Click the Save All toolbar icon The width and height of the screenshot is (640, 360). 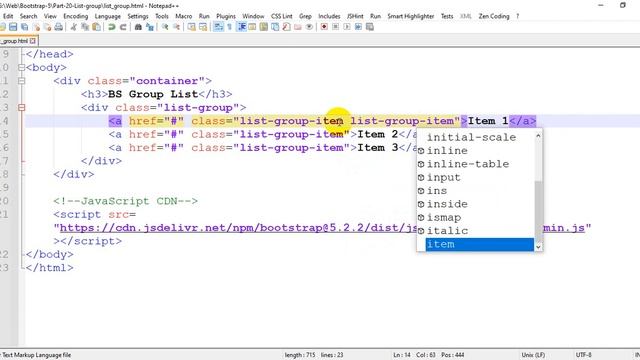pyautogui.click(x=24, y=27)
